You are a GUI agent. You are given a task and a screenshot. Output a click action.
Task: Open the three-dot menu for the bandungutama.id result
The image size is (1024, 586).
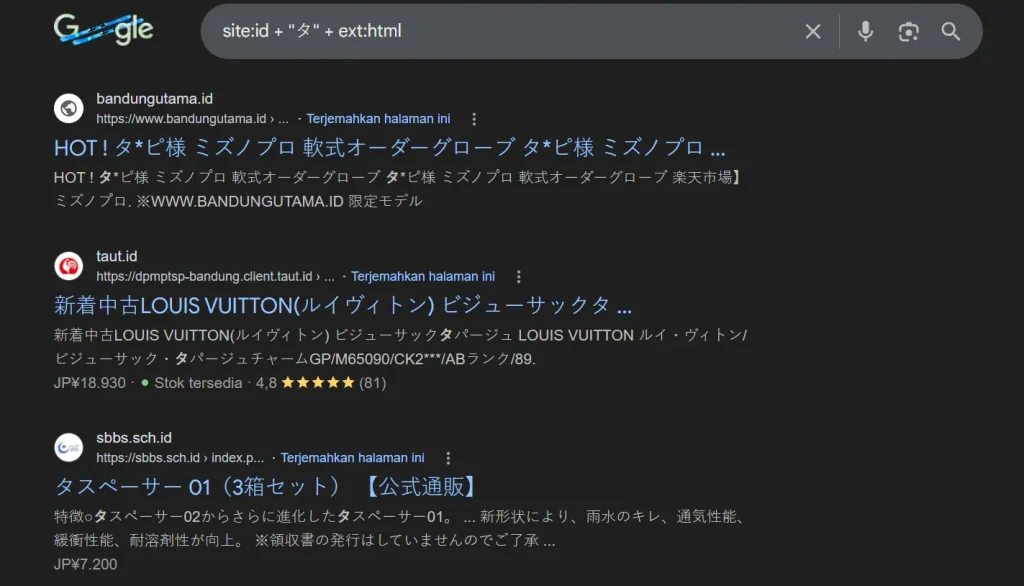pyautogui.click(x=473, y=118)
